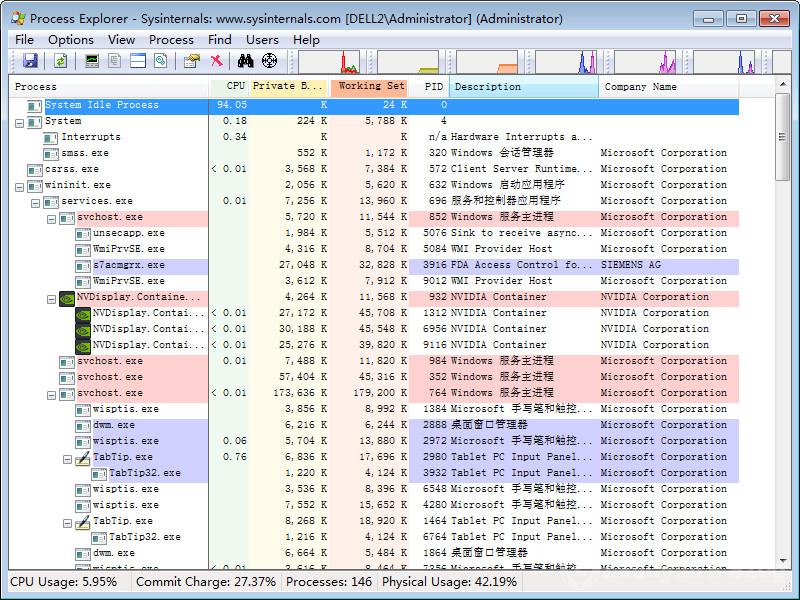This screenshot has width=800, height=600.
Task: Click the icon beside s7acmgrx.exe
Action: pos(83,266)
